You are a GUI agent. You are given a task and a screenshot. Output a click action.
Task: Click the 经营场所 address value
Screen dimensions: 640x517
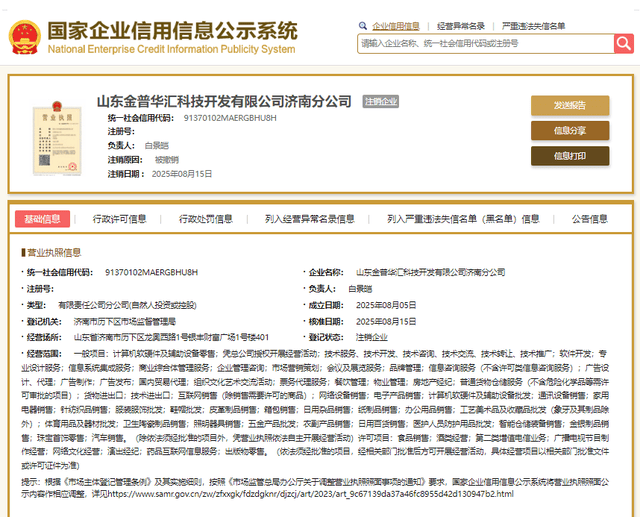tap(171, 337)
